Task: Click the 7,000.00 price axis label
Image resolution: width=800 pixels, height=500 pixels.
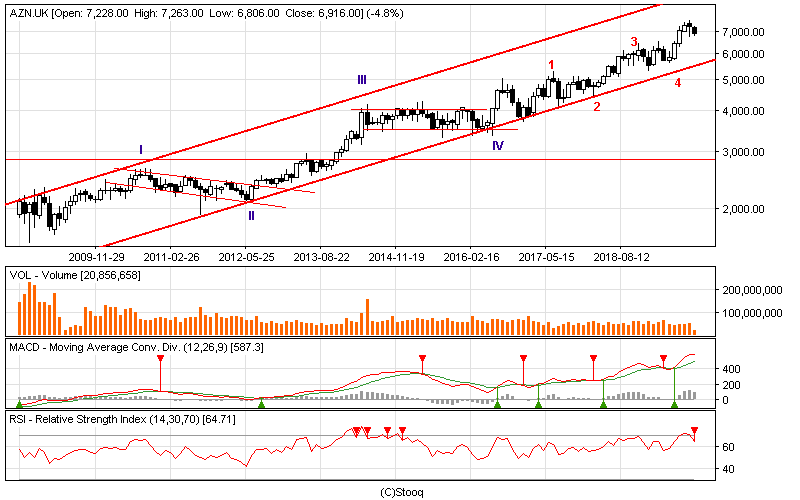Action: [x=743, y=32]
